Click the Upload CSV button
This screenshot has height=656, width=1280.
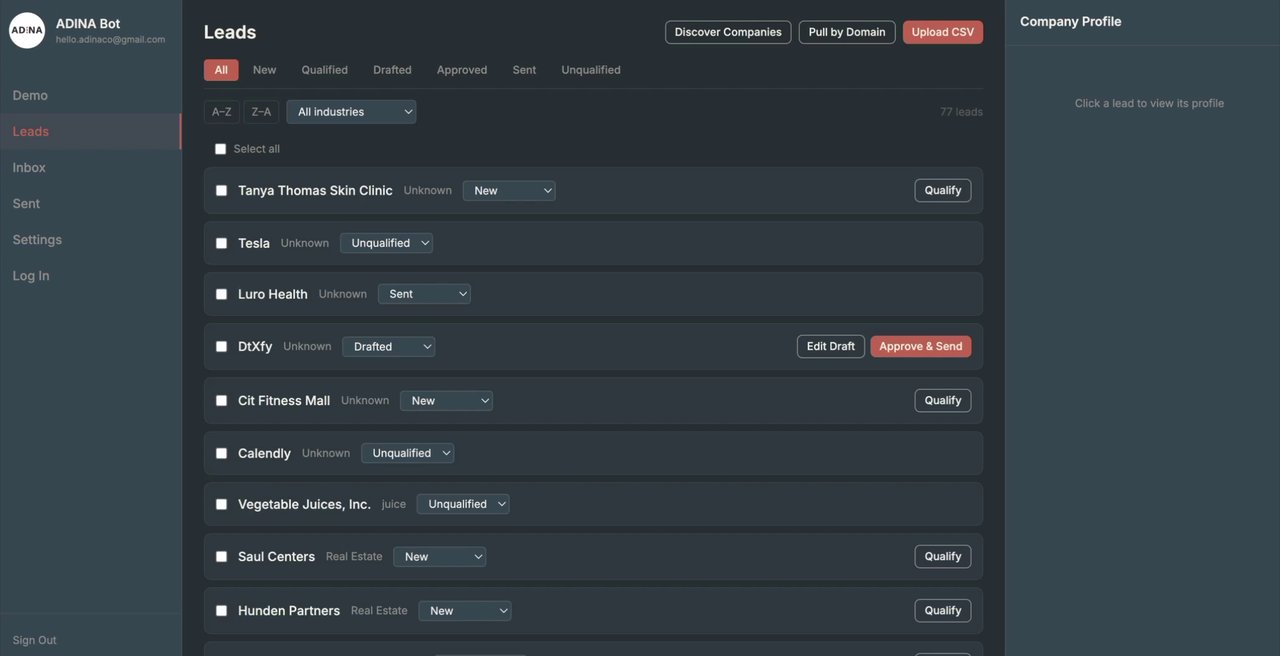tap(943, 32)
